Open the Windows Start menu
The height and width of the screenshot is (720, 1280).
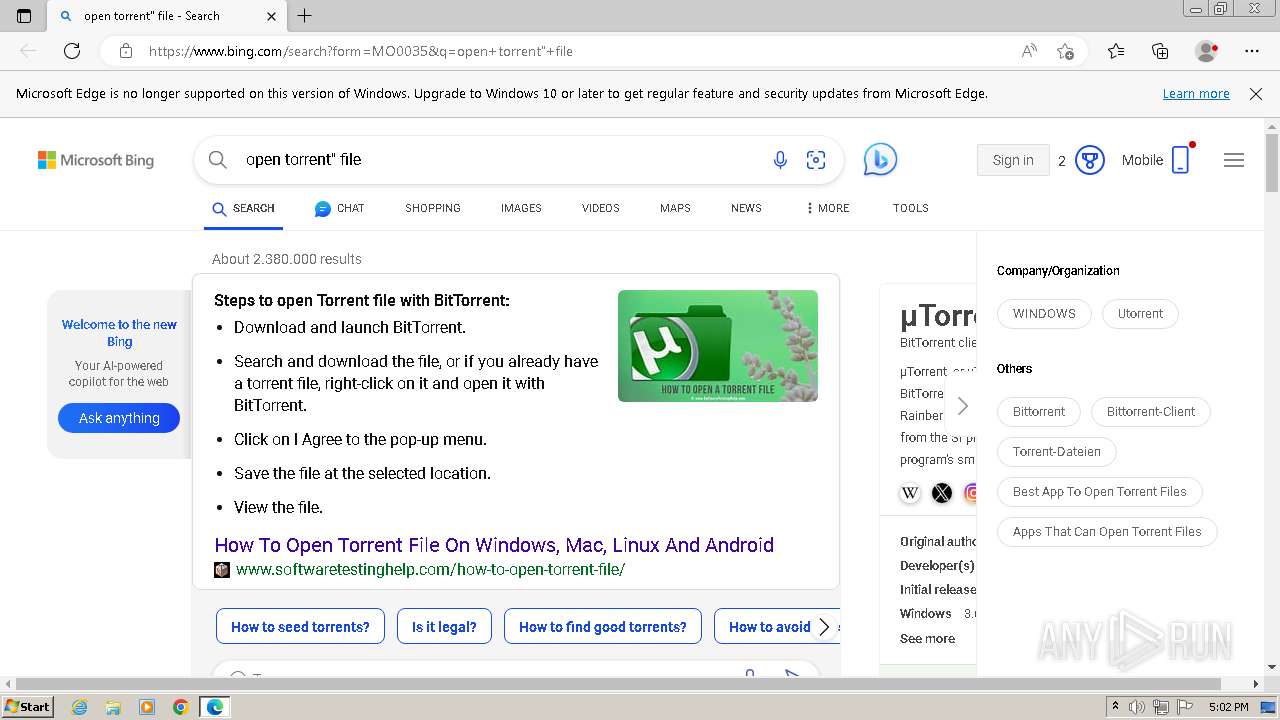(x=28, y=706)
